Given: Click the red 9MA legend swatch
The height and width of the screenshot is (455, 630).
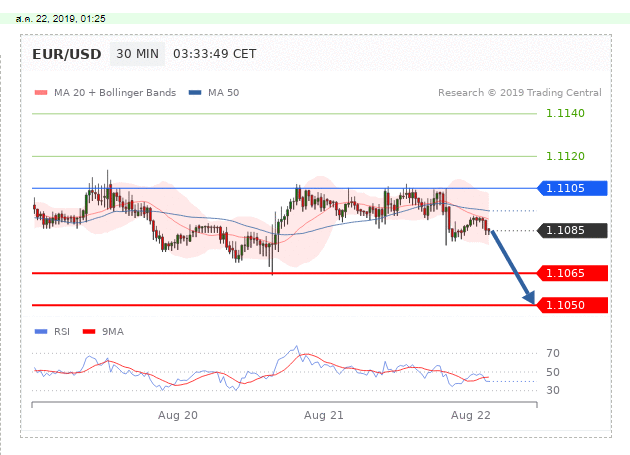Looking at the screenshot, I should [89, 332].
